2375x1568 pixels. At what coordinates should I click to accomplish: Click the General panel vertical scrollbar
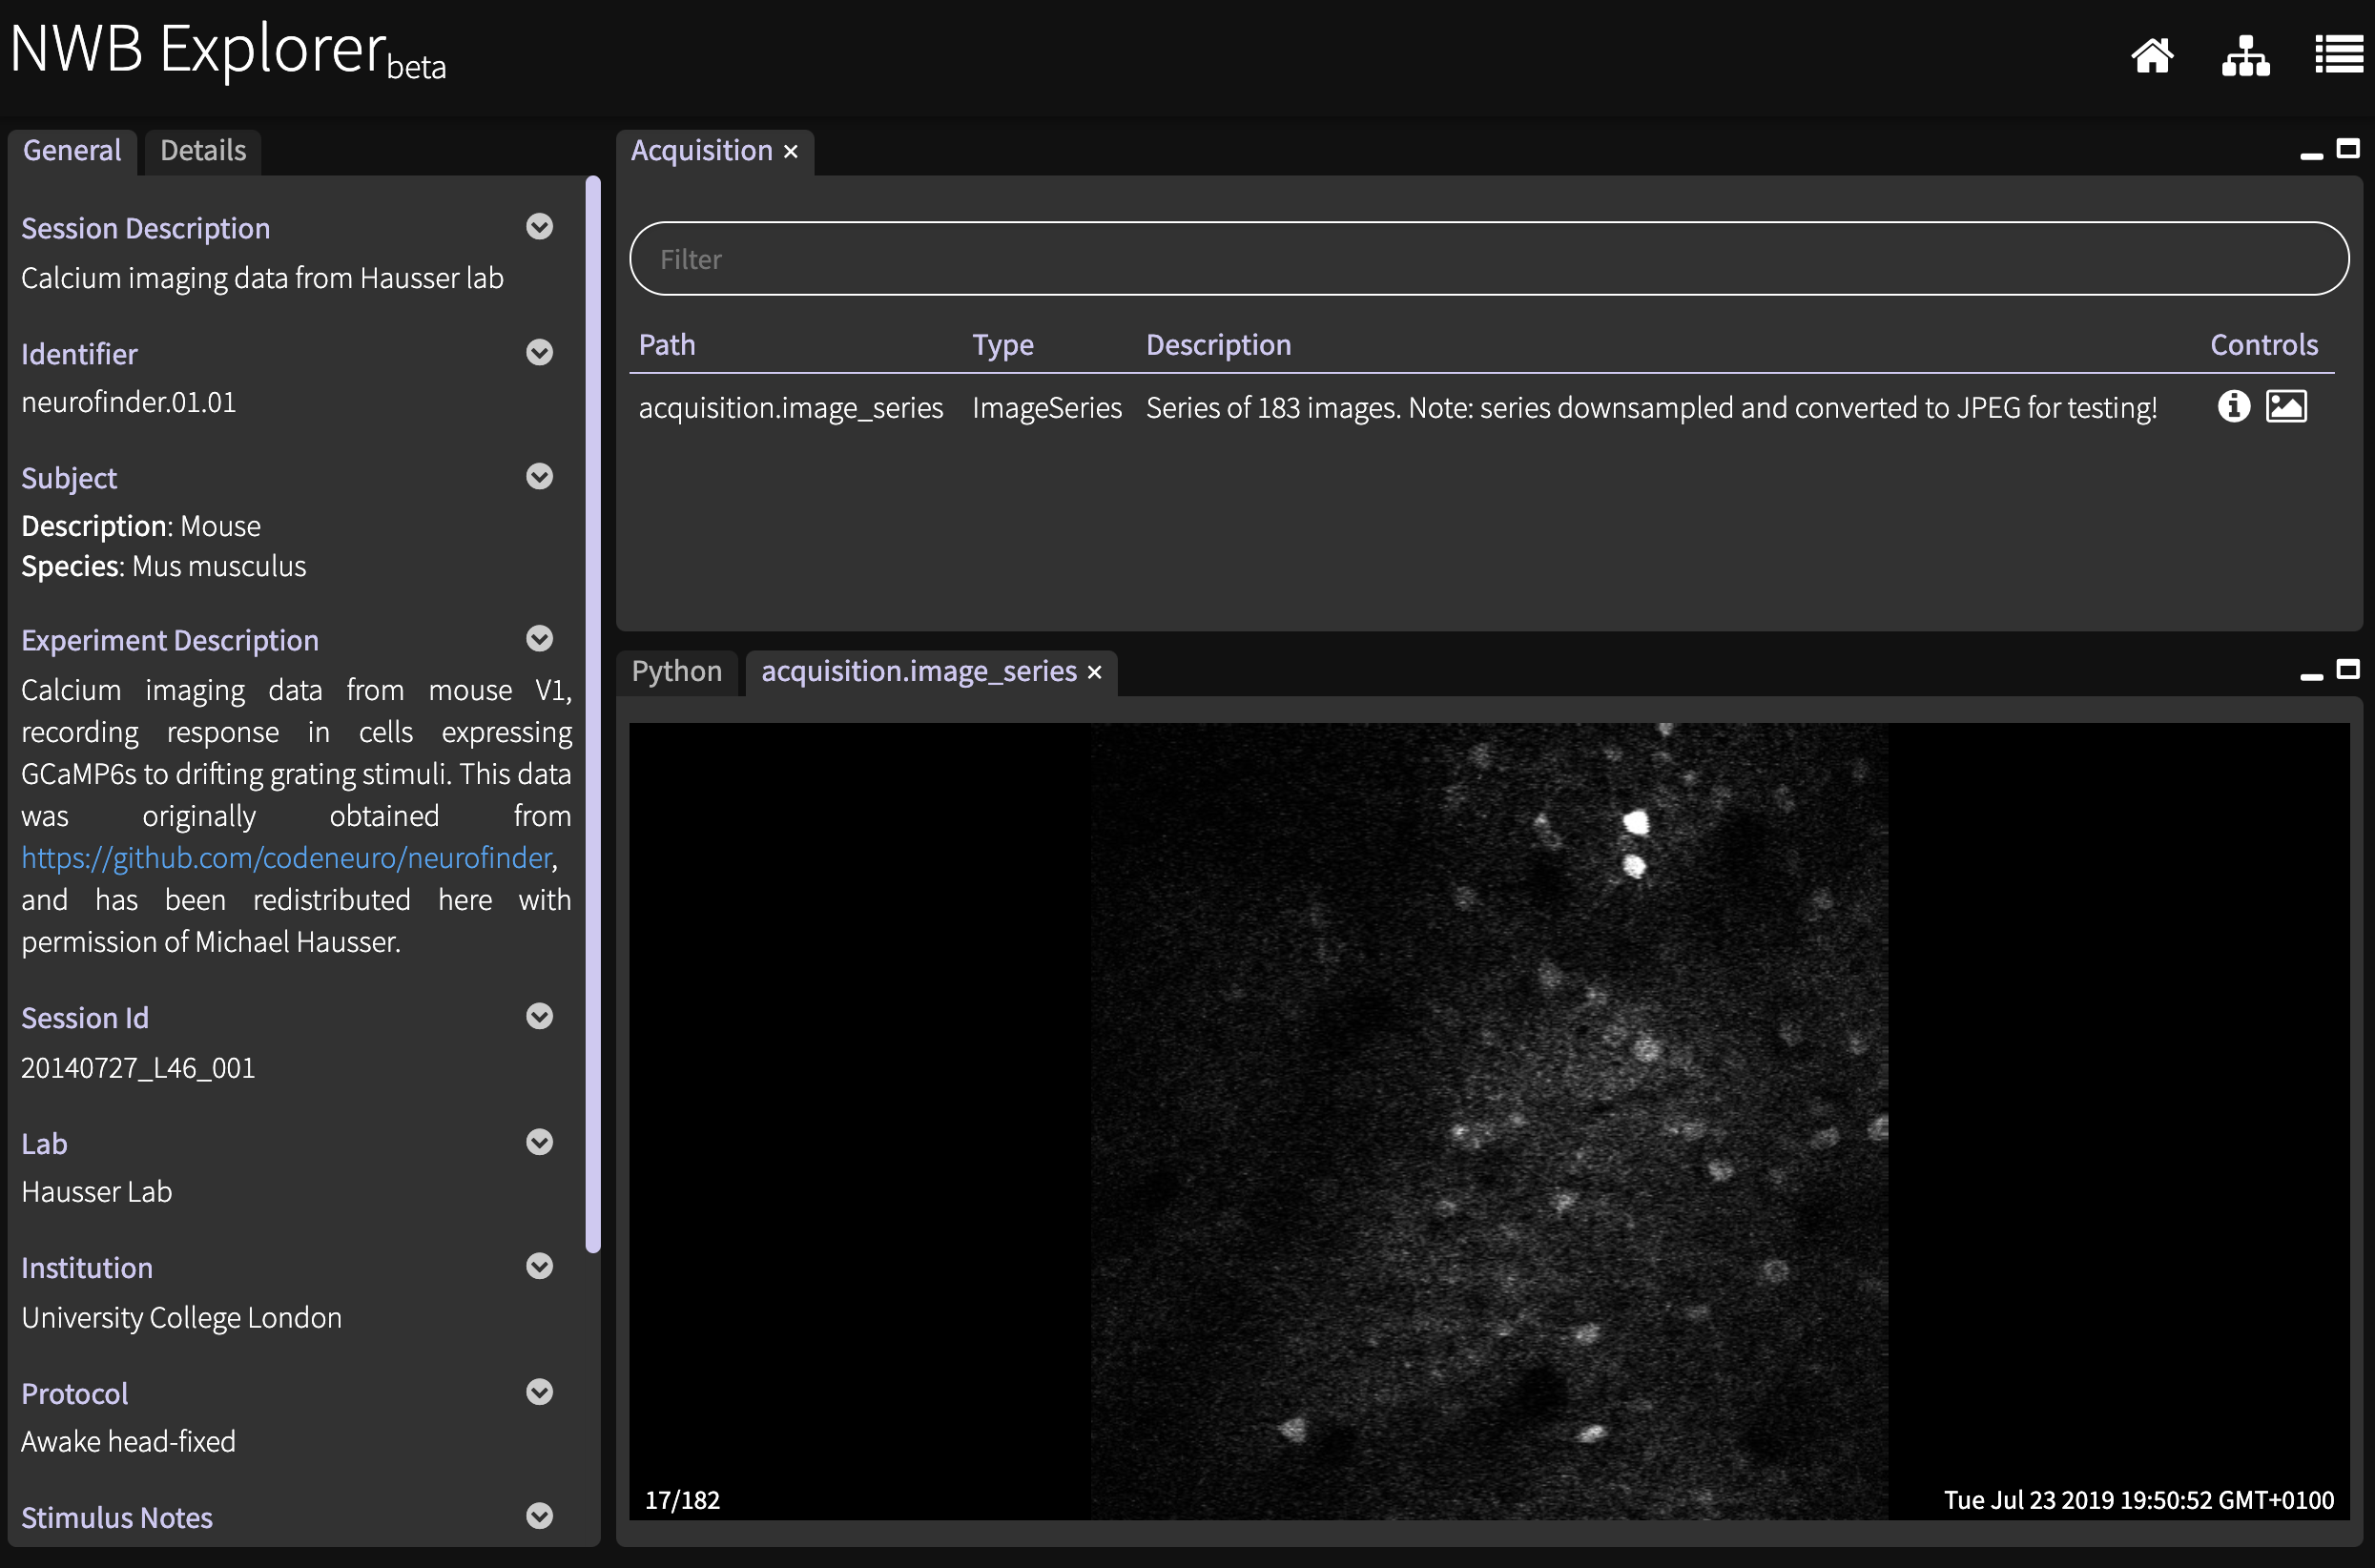pyautogui.click(x=593, y=714)
